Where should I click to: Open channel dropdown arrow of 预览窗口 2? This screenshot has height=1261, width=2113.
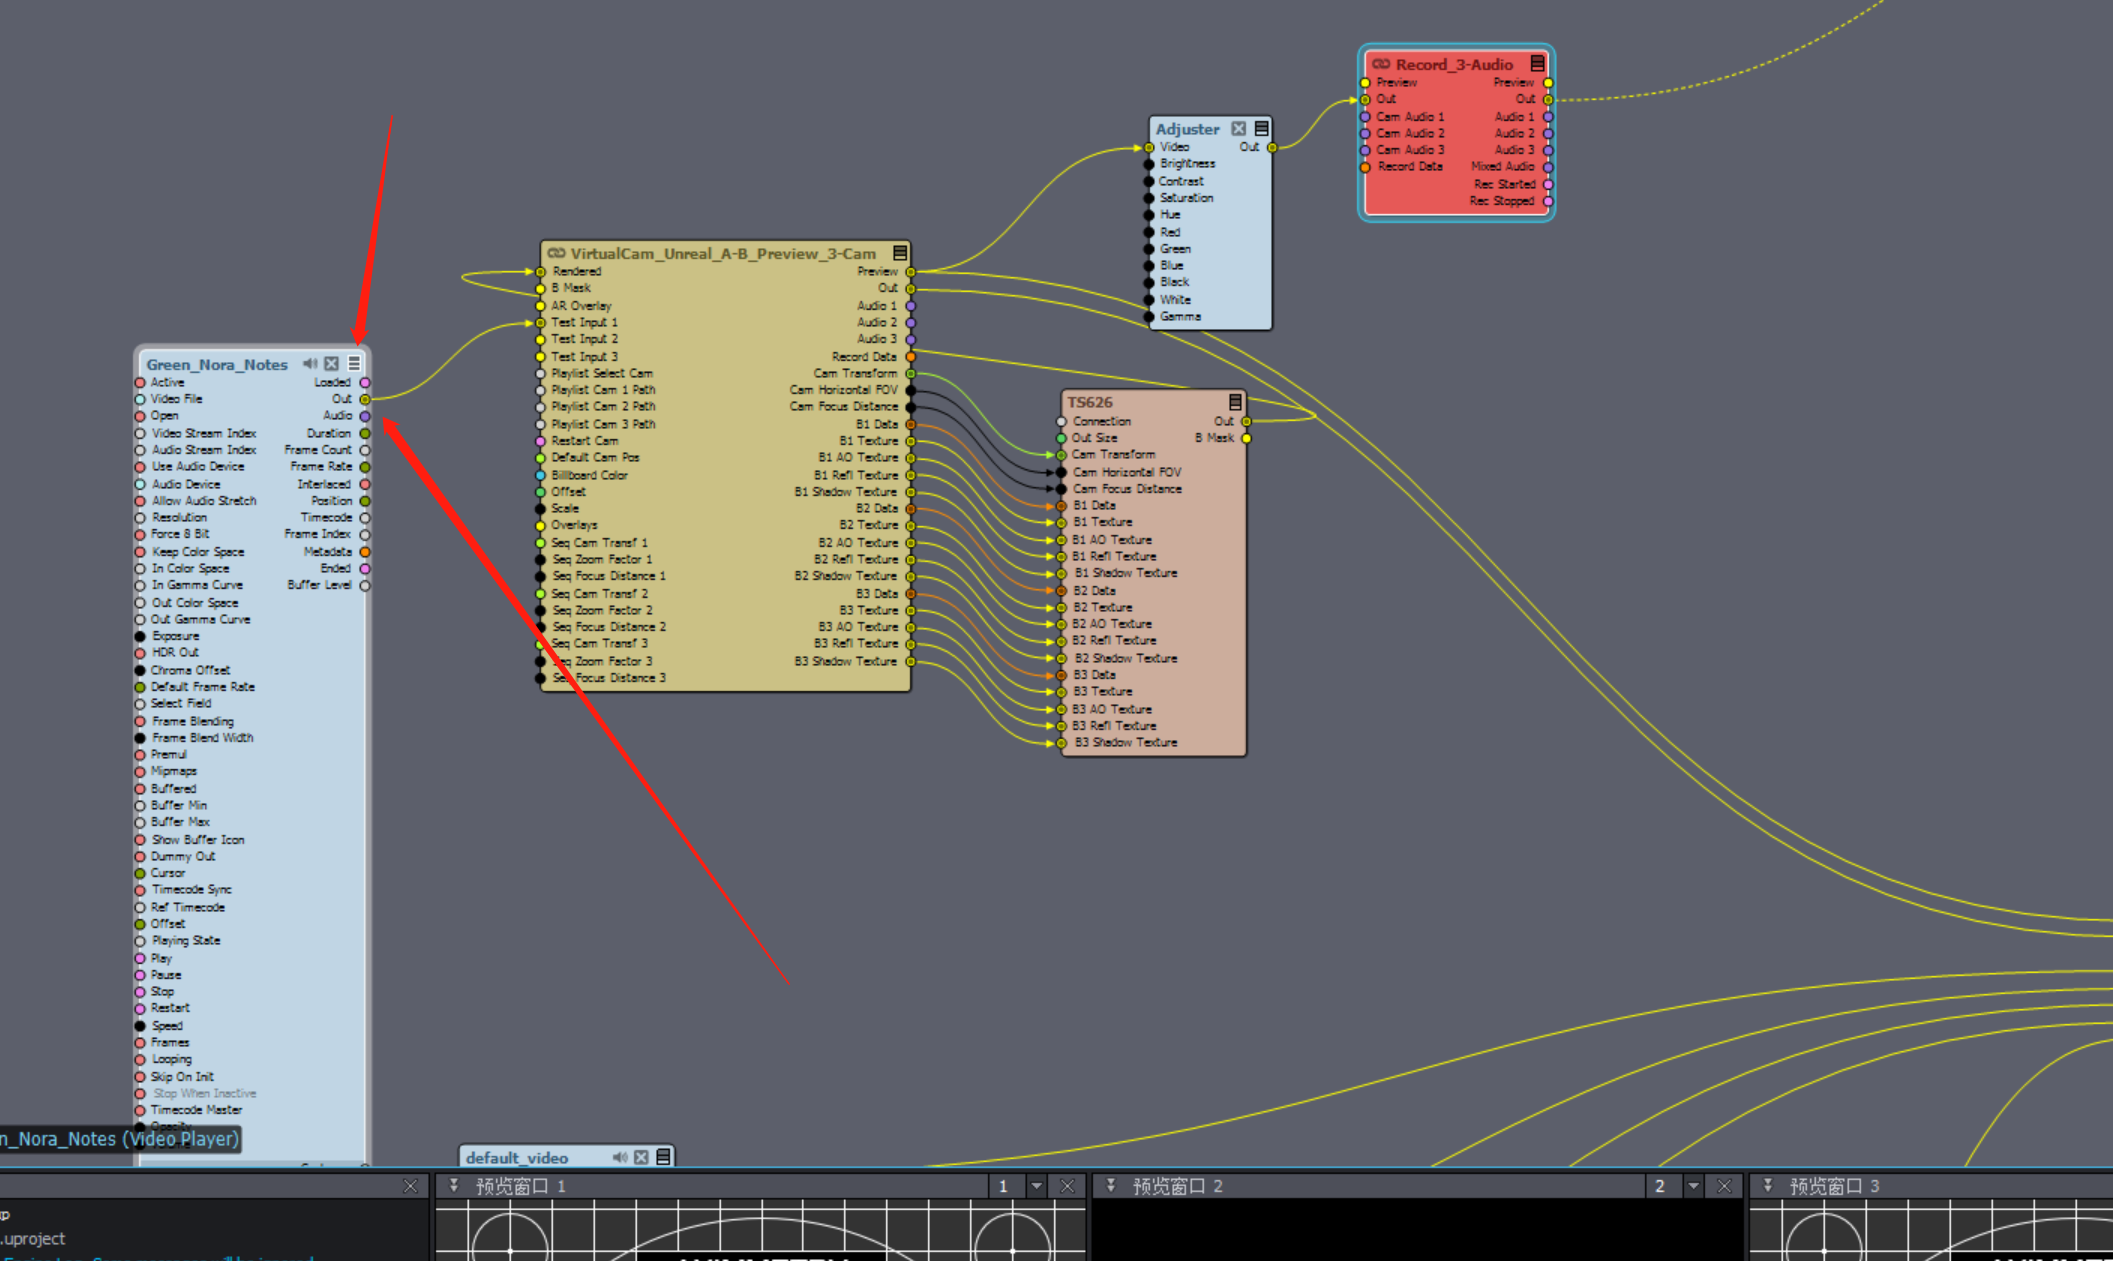(x=1694, y=1186)
